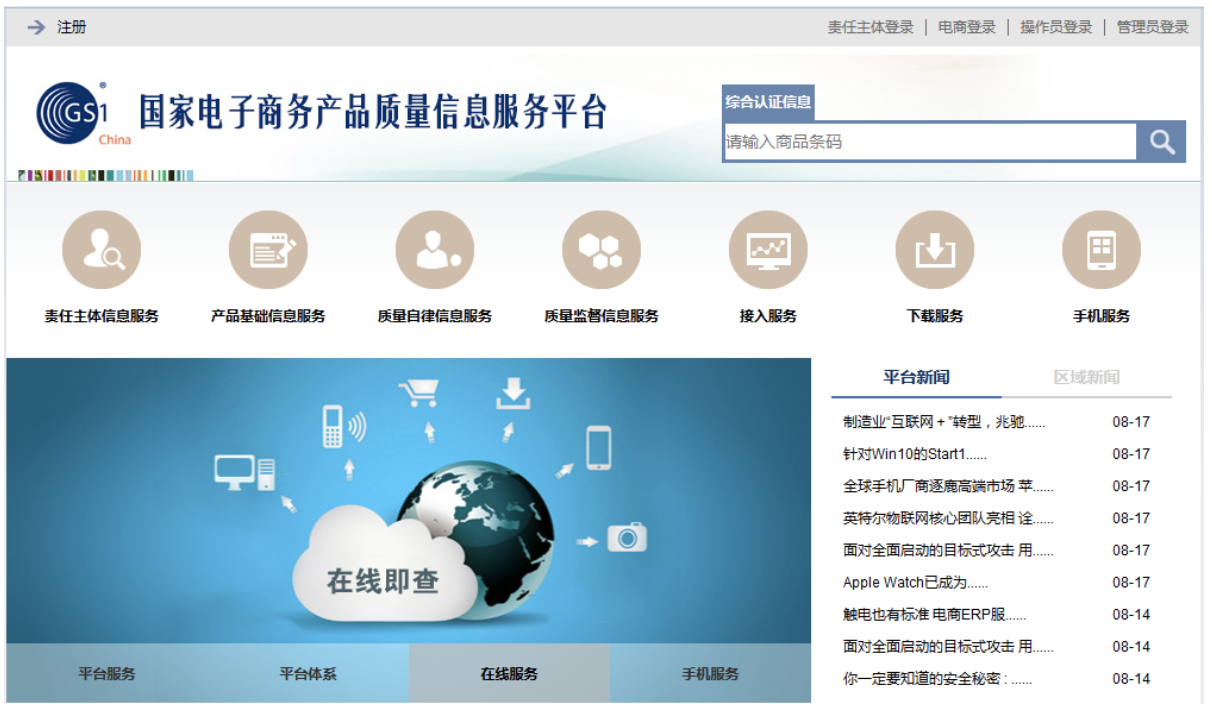Click the GS1 China logo
Screen dimensions: 1212x710
(x=82, y=114)
